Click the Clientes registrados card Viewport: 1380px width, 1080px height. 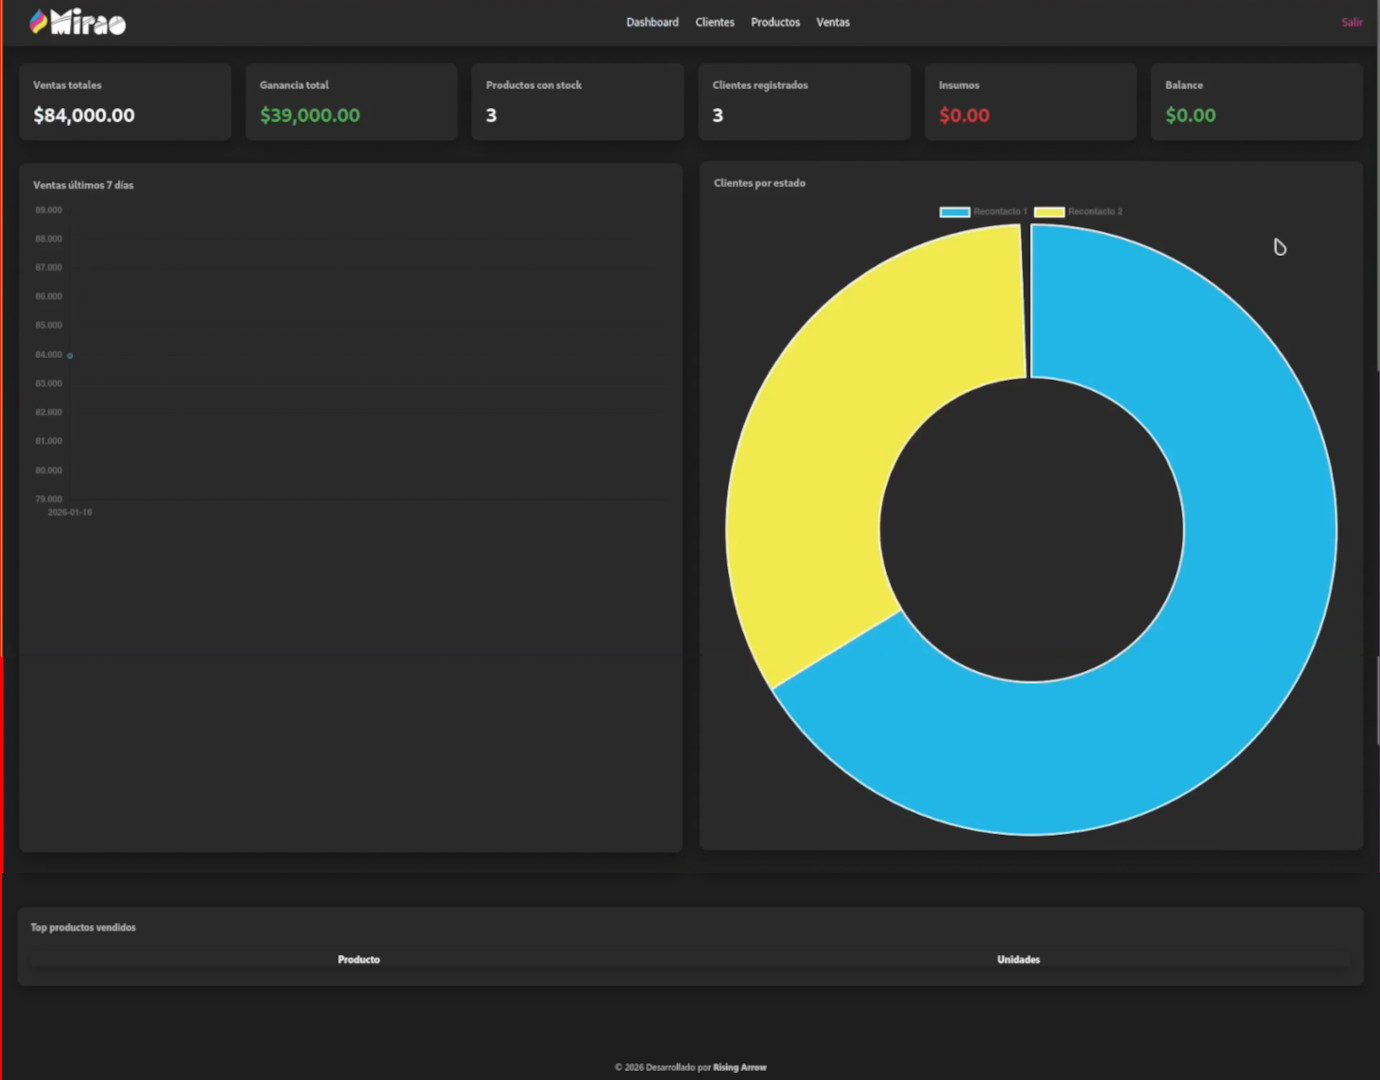coord(804,102)
